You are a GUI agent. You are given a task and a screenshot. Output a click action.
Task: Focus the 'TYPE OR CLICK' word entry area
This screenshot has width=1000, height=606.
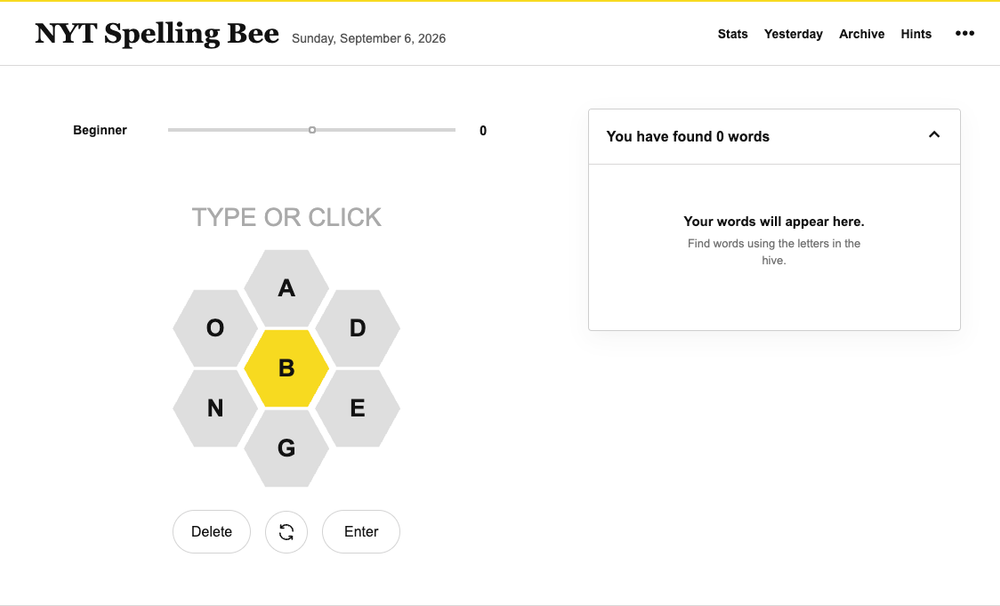(286, 218)
